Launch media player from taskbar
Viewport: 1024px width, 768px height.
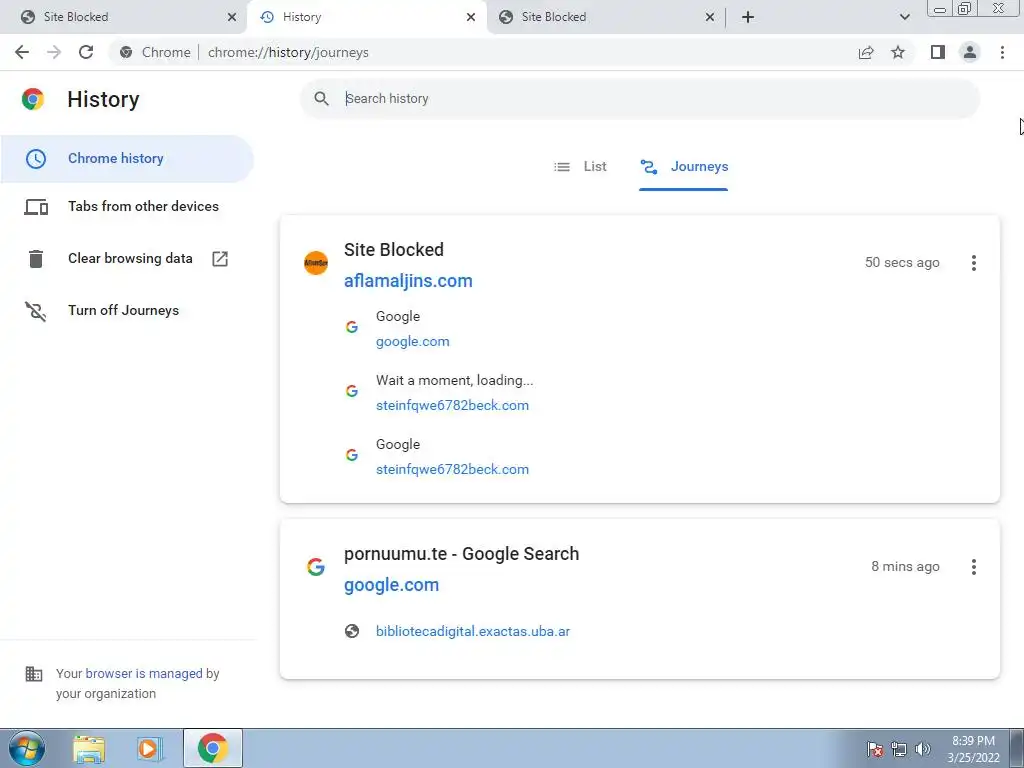(150, 748)
